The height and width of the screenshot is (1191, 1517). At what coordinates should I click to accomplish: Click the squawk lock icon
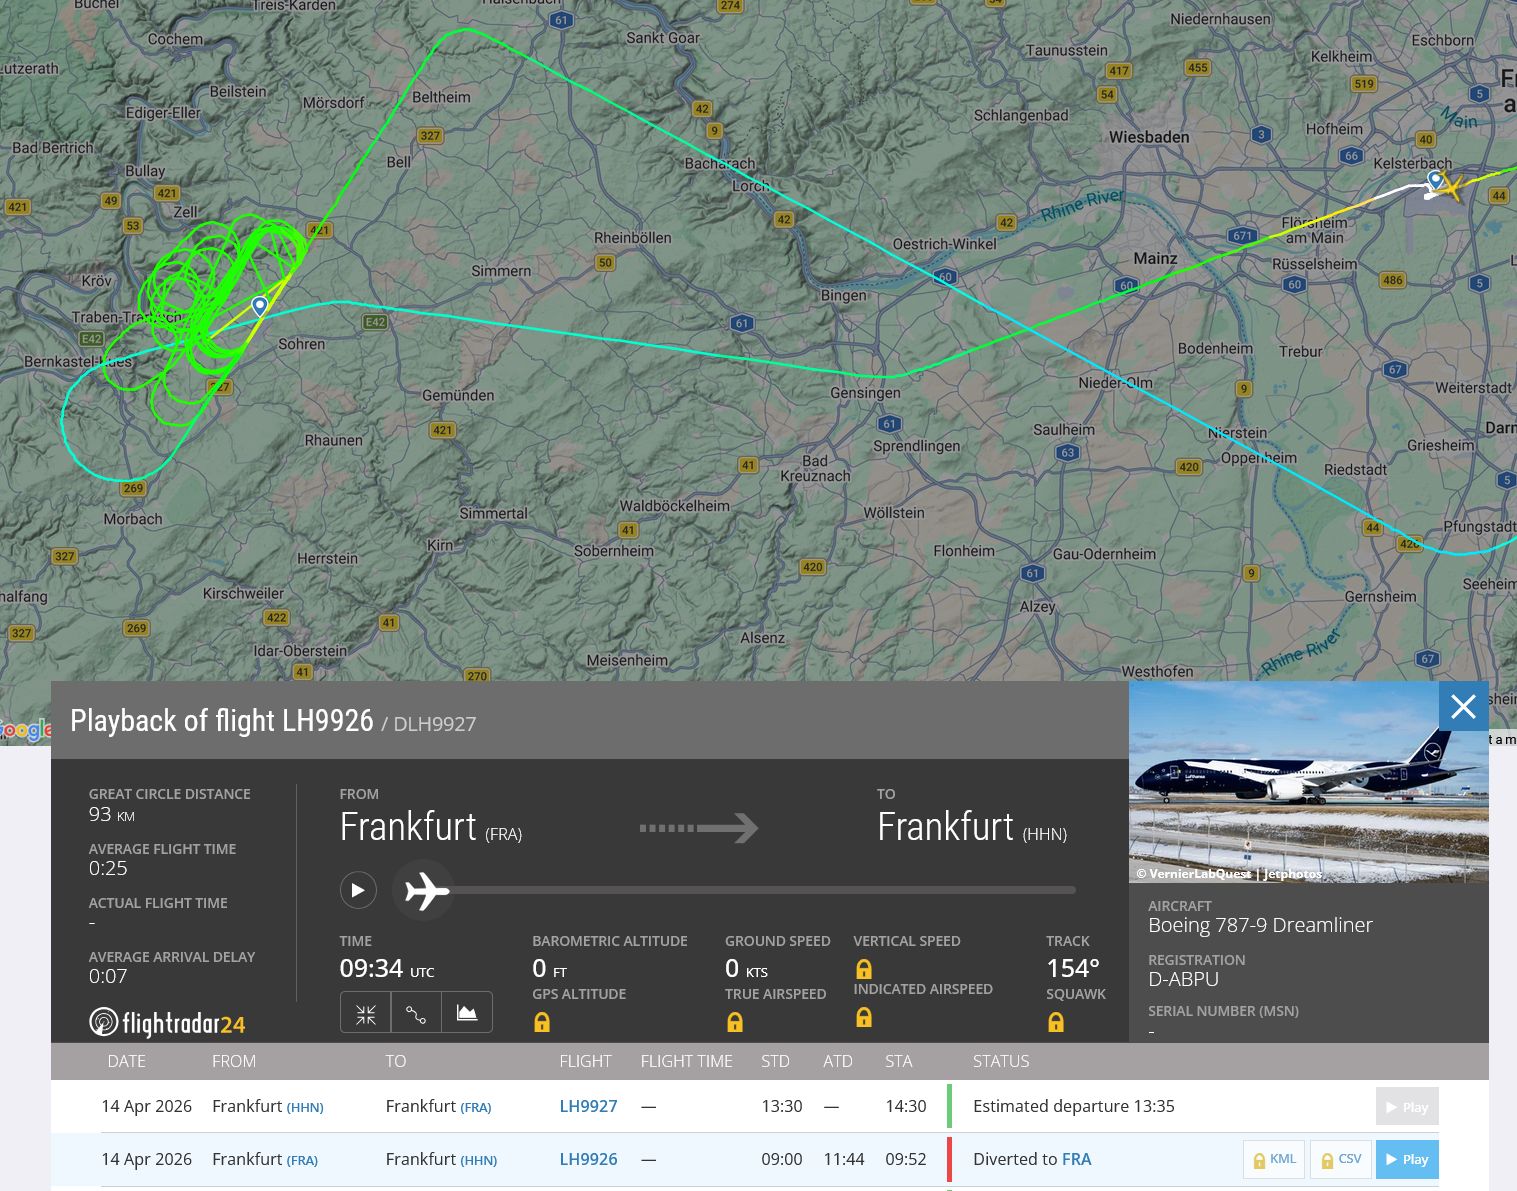click(1055, 1022)
